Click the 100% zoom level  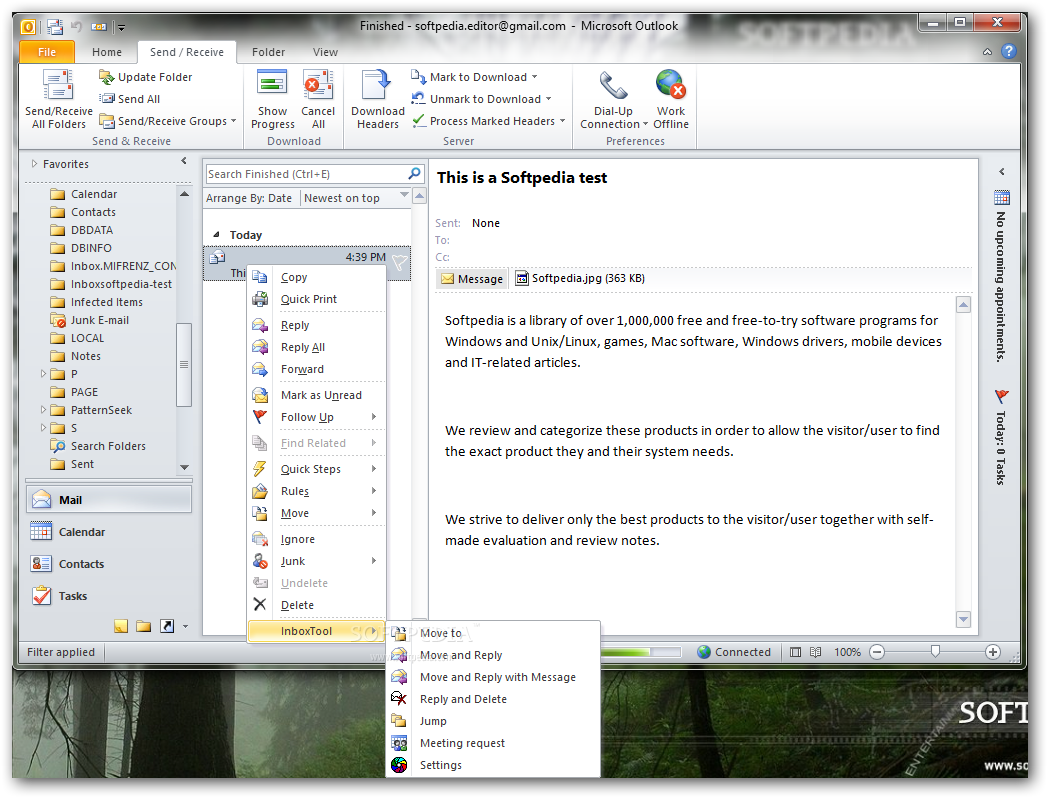coord(847,652)
